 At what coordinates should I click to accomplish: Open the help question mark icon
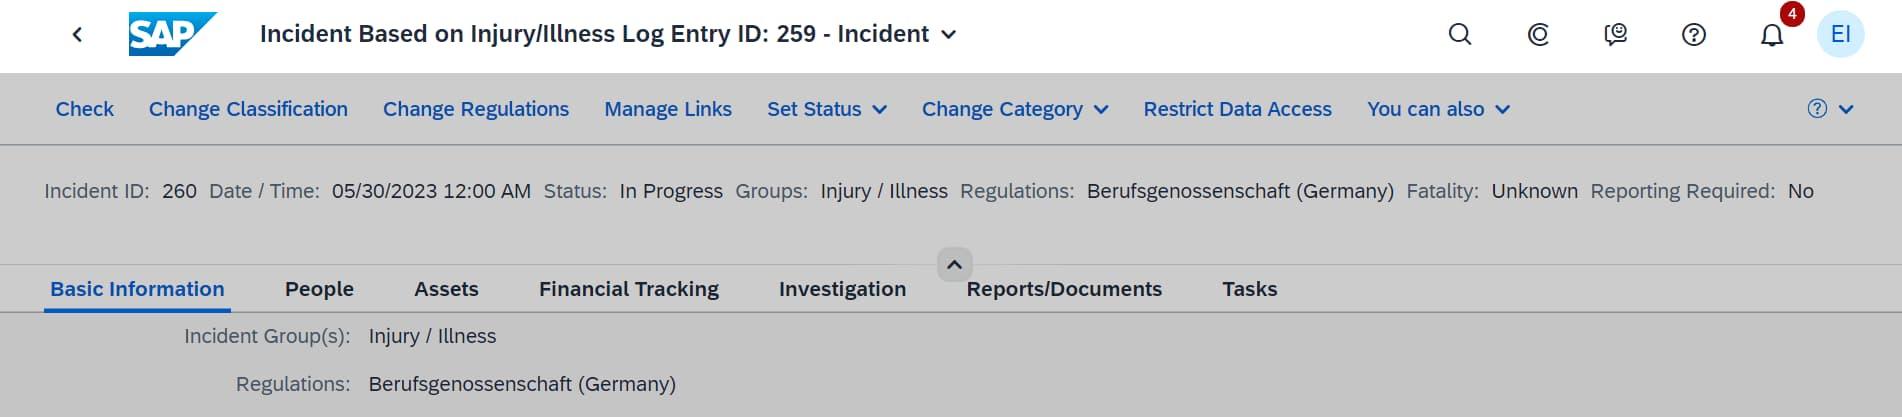[1694, 35]
